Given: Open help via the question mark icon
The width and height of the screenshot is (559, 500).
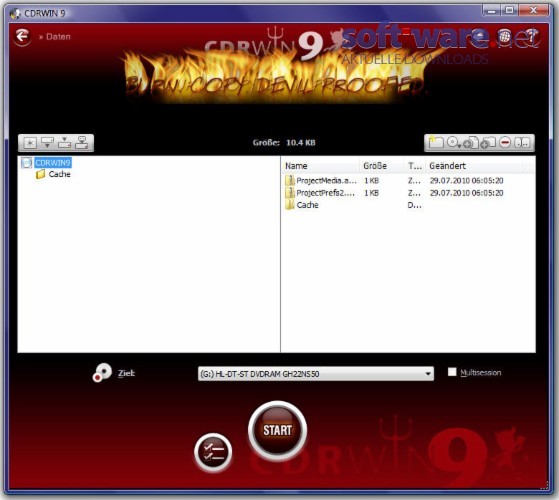Looking at the screenshot, I should [x=531, y=36].
